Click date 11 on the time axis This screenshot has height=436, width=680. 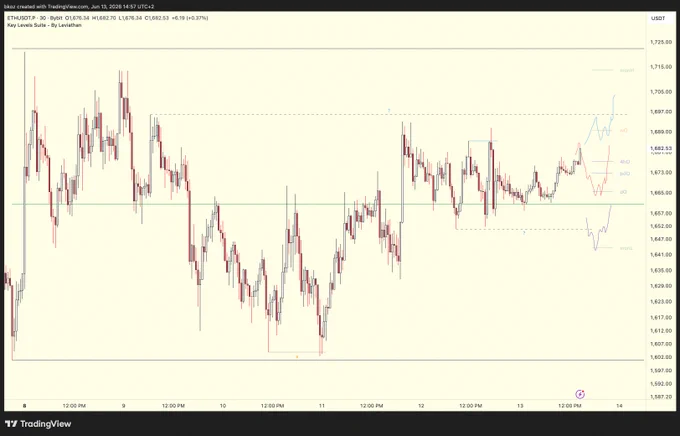click(x=322, y=406)
